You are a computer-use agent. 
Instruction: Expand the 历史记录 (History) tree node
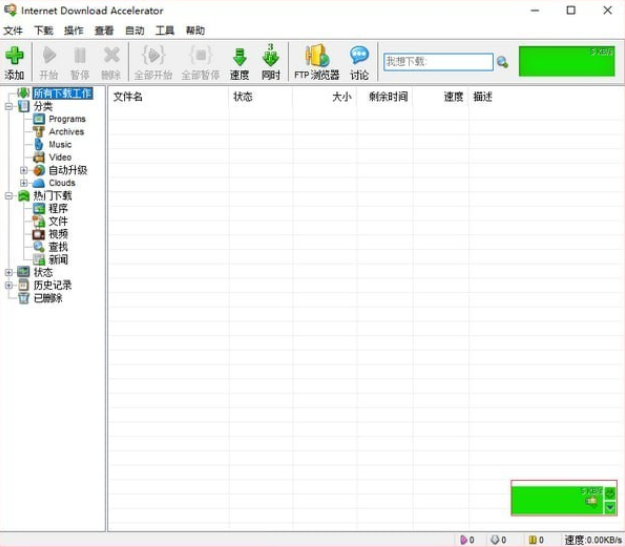click(9, 285)
